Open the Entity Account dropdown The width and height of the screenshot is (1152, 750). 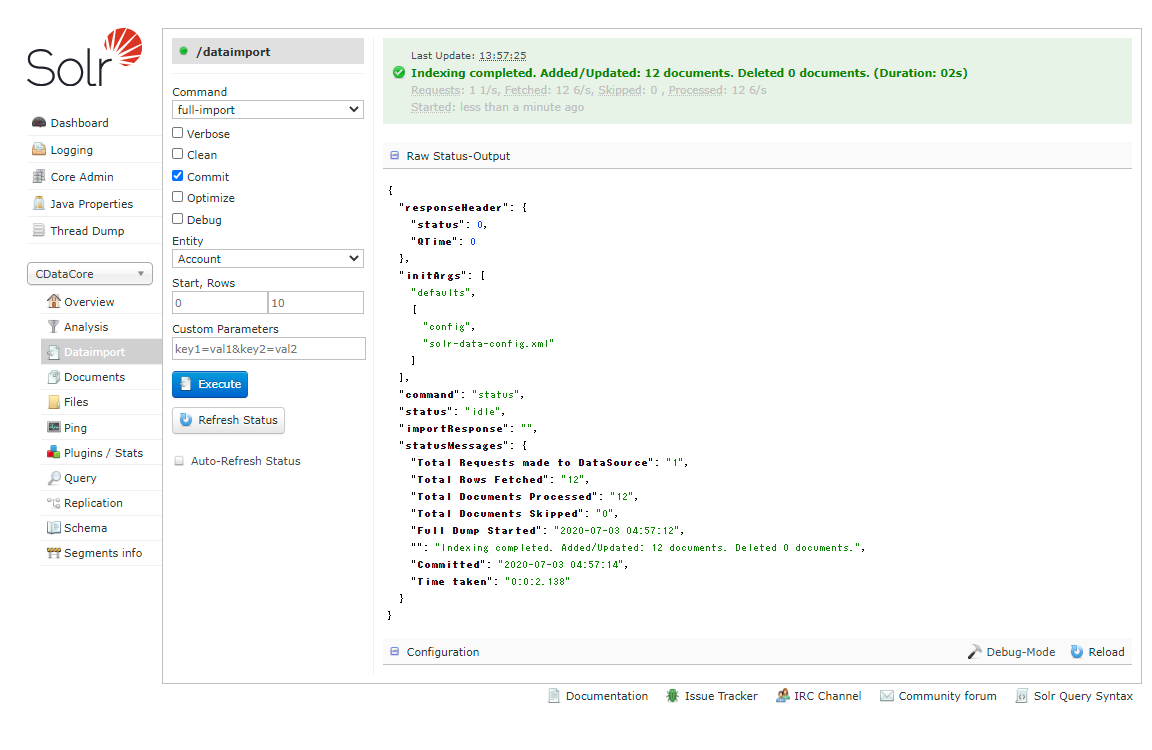coord(267,259)
